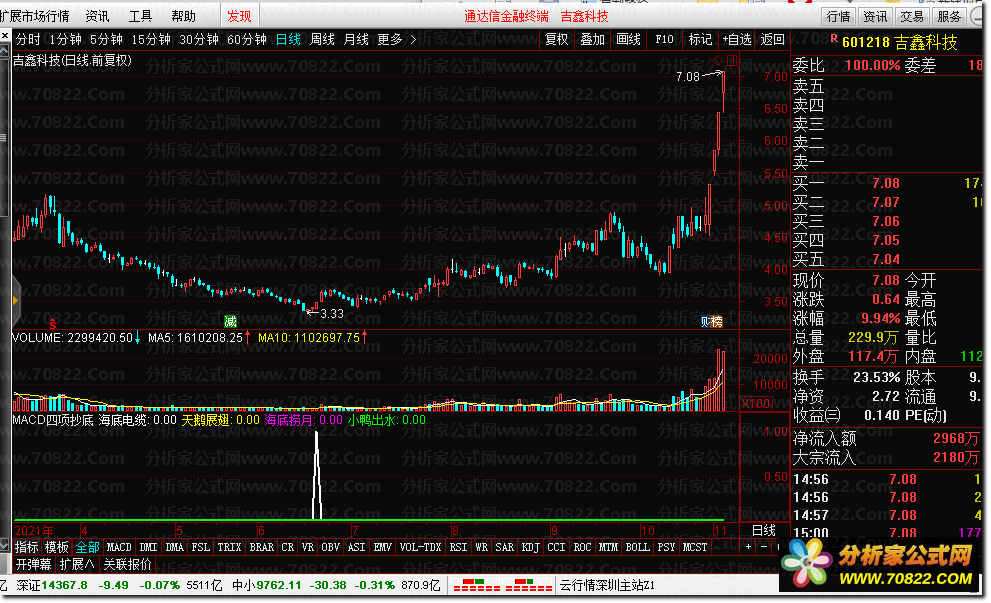
Task: Switch to 分时 chart period
Action: [28, 39]
